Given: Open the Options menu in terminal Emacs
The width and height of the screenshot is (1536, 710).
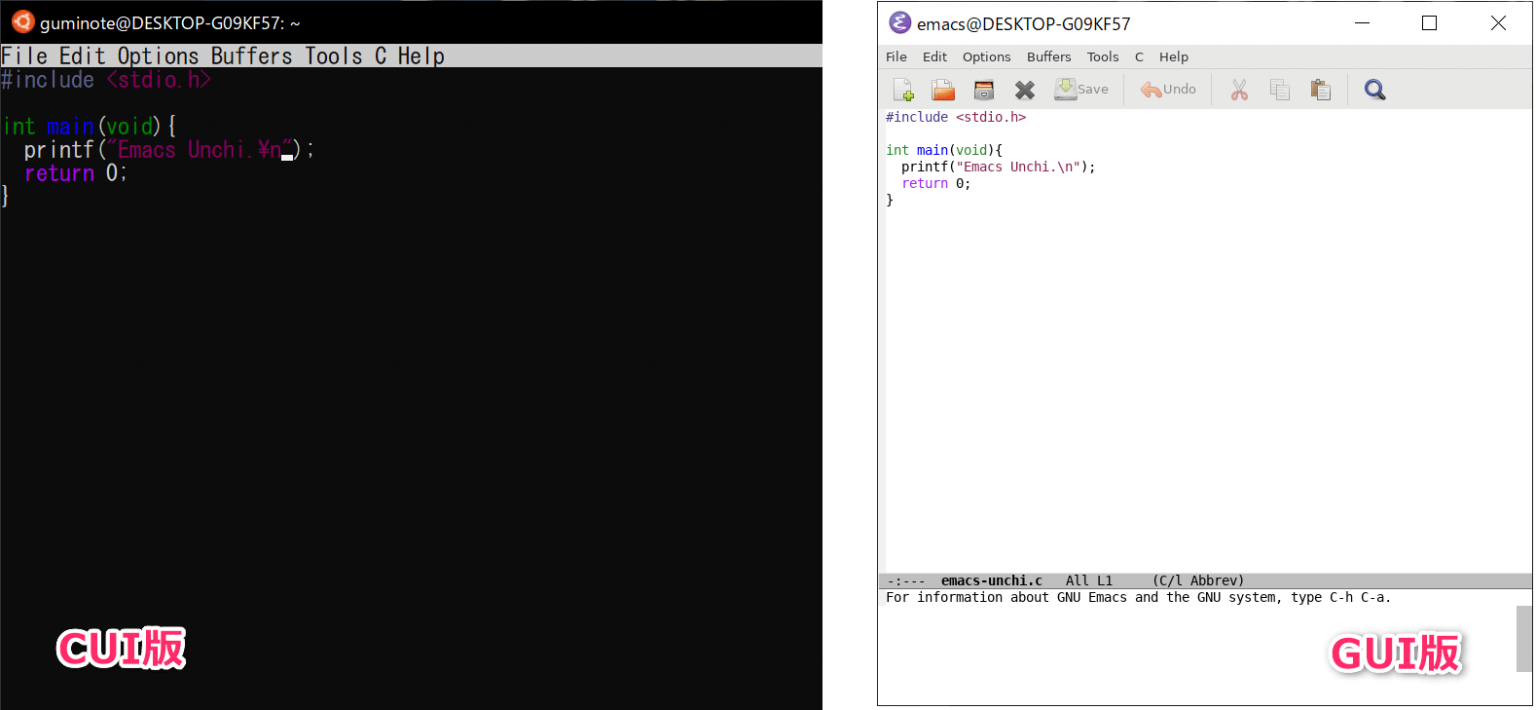Looking at the screenshot, I should tap(158, 56).
